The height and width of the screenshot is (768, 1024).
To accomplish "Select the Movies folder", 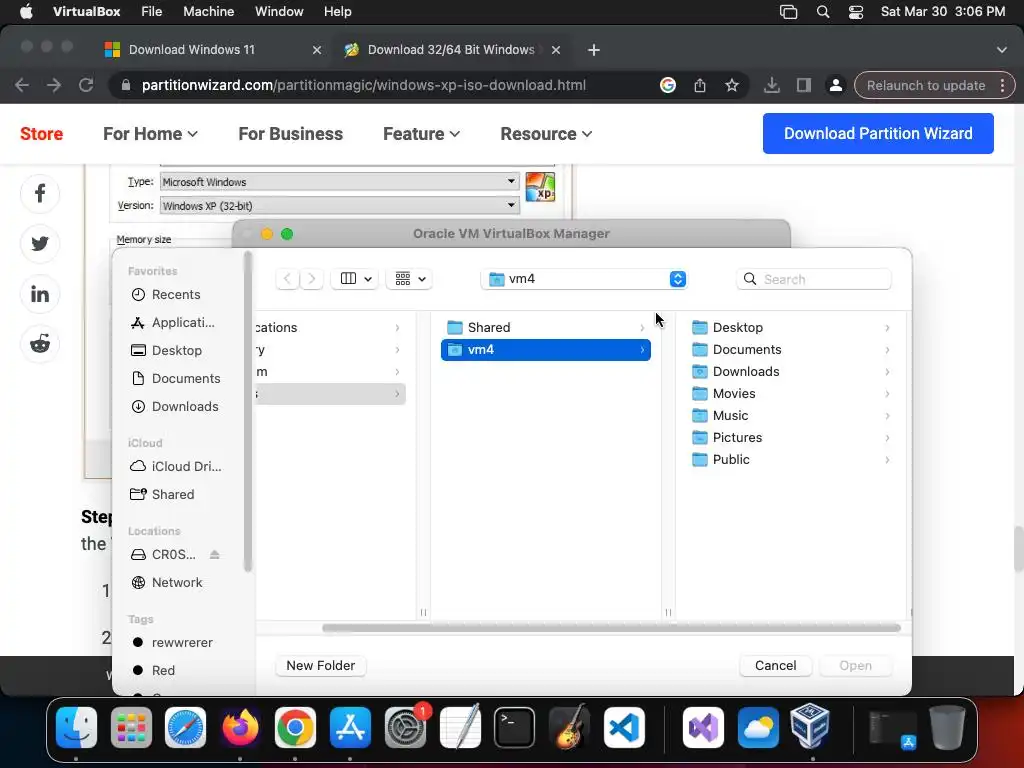I will (792, 393).
